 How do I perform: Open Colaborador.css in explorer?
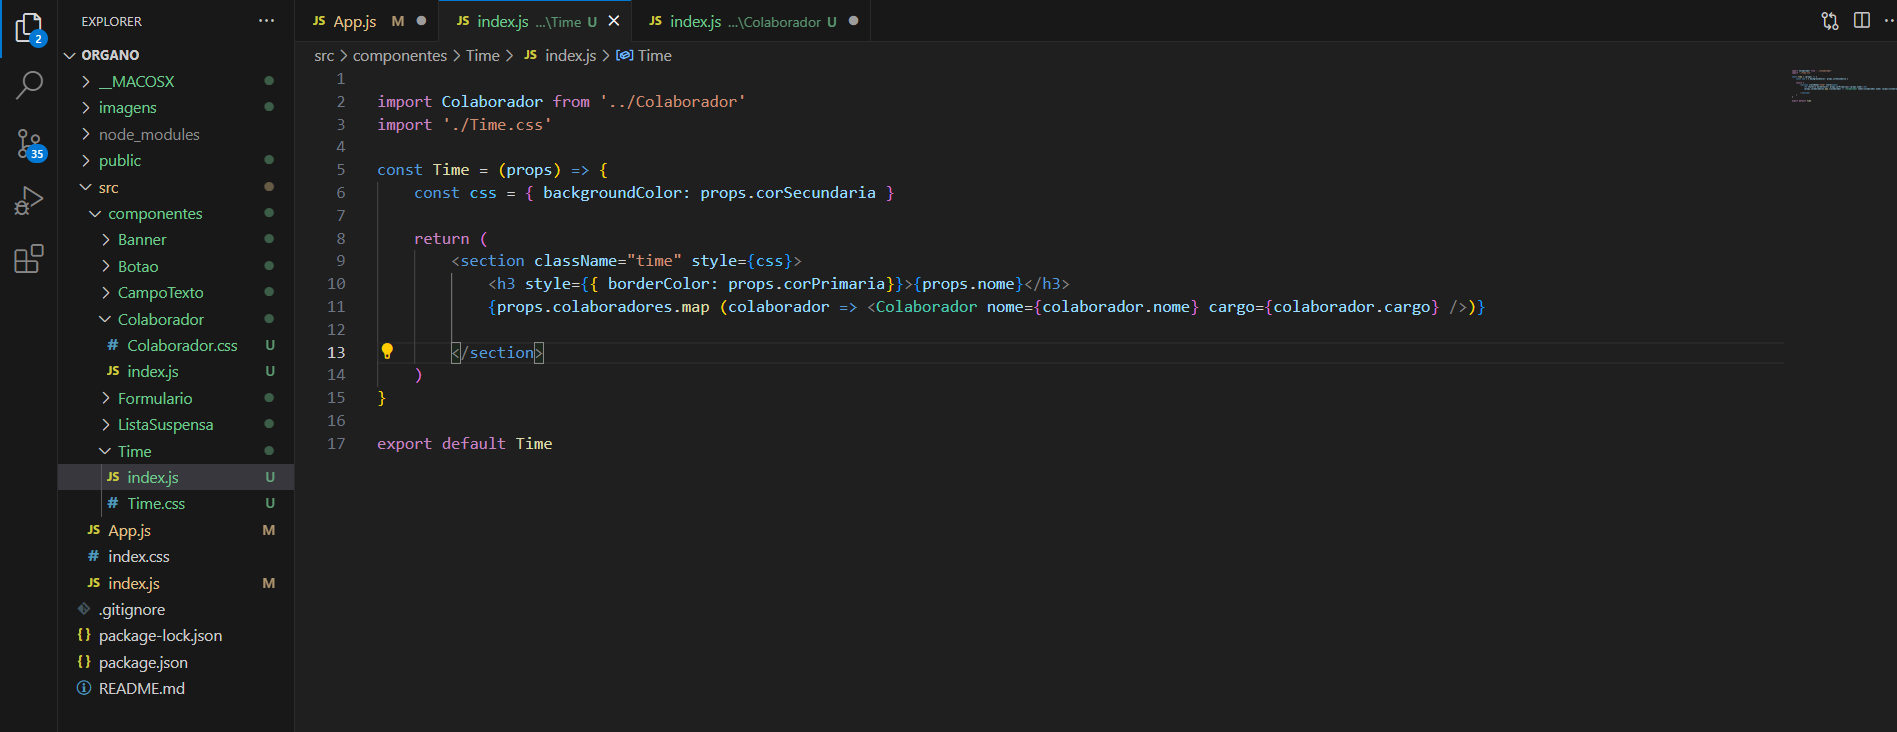click(176, 345)
